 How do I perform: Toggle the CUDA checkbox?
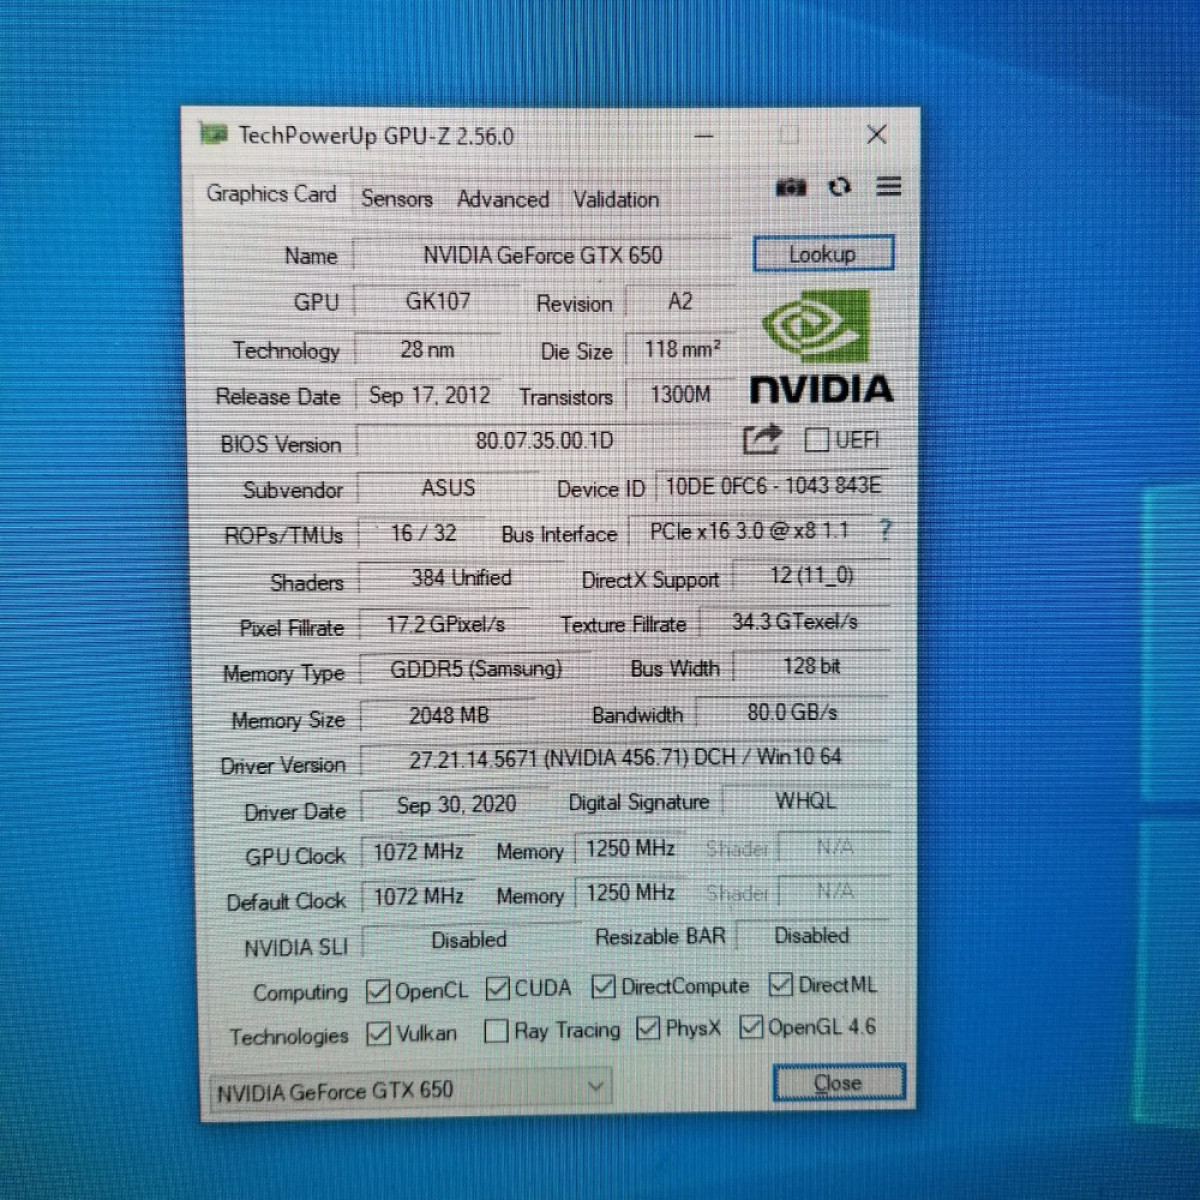497,989
